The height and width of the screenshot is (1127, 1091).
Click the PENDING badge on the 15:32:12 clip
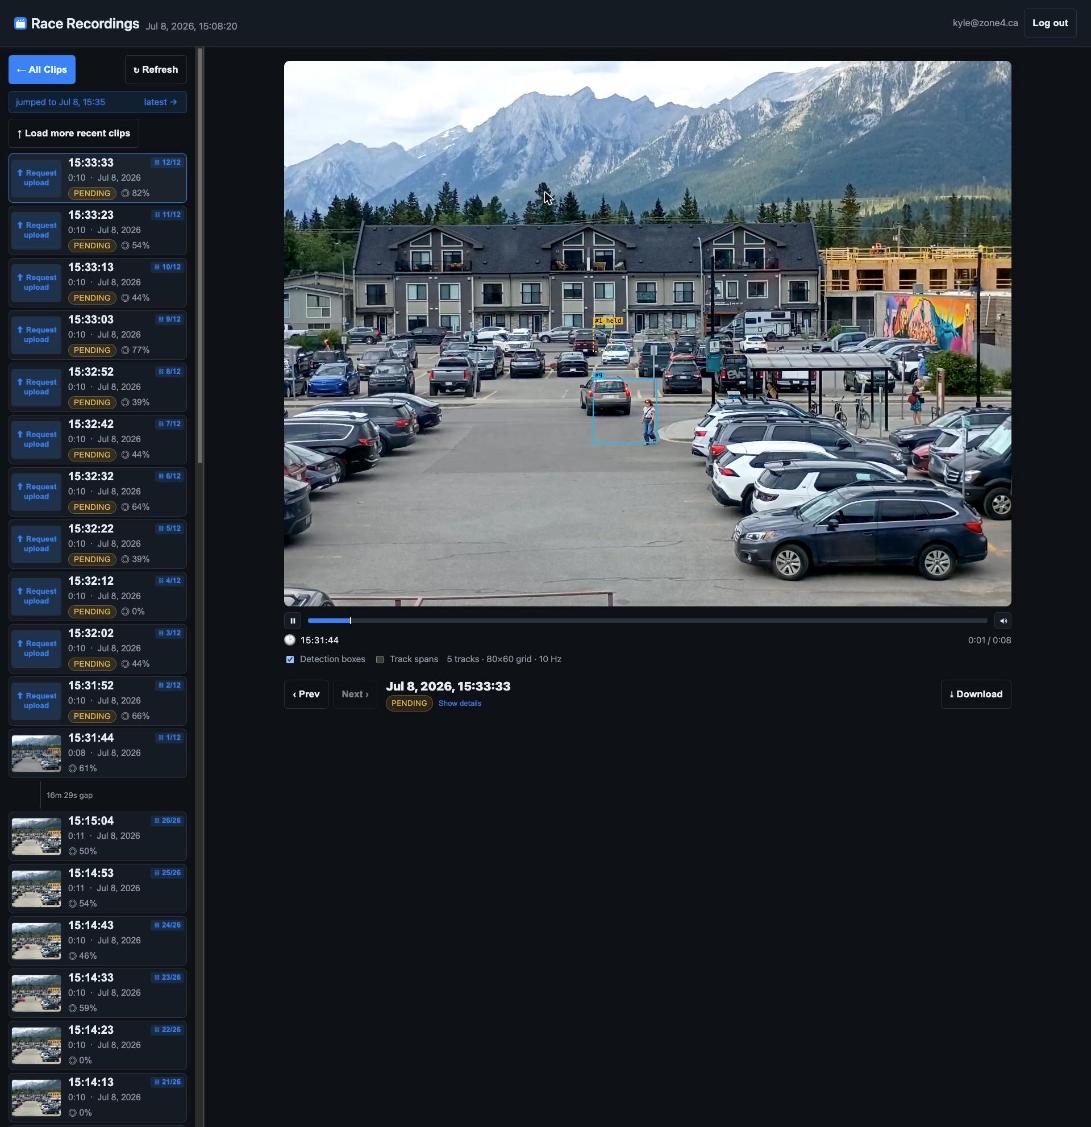tap(92, 612)
